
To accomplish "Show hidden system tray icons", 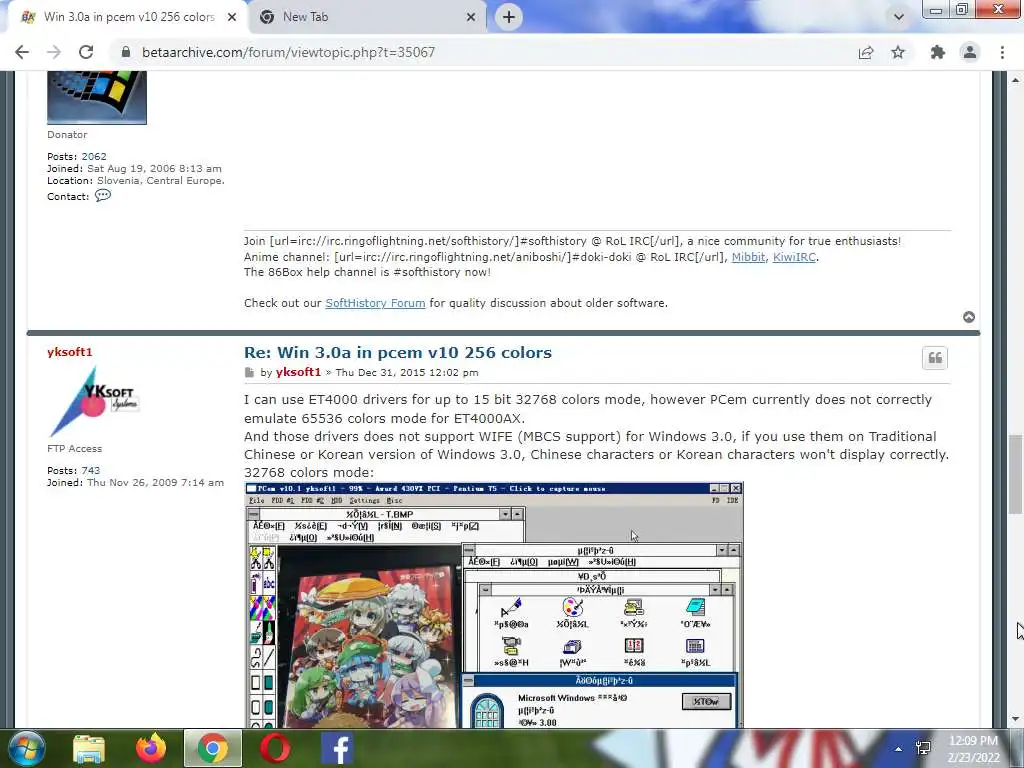I will 899,749.
